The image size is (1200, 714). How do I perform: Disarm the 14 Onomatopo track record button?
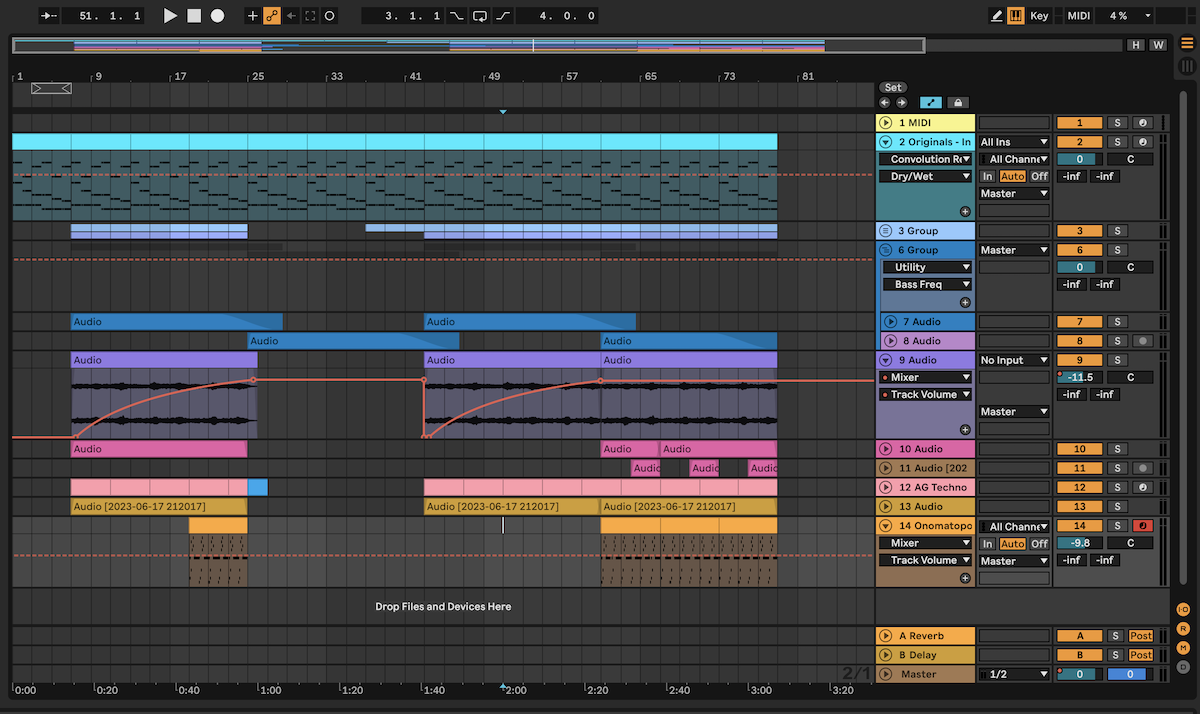[1142, 526]
